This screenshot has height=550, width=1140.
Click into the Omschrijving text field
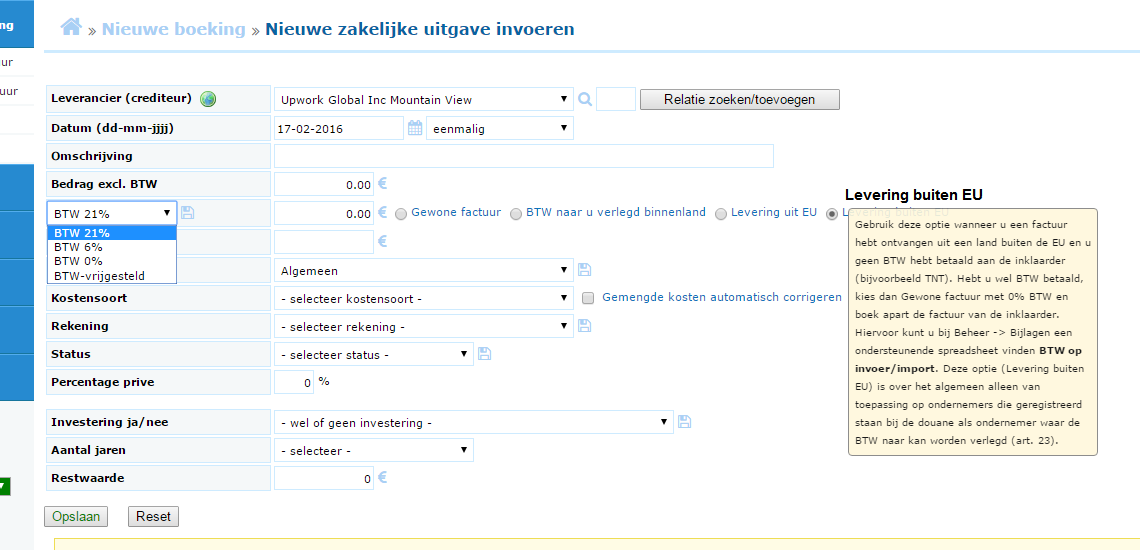(x=523, y=156)
